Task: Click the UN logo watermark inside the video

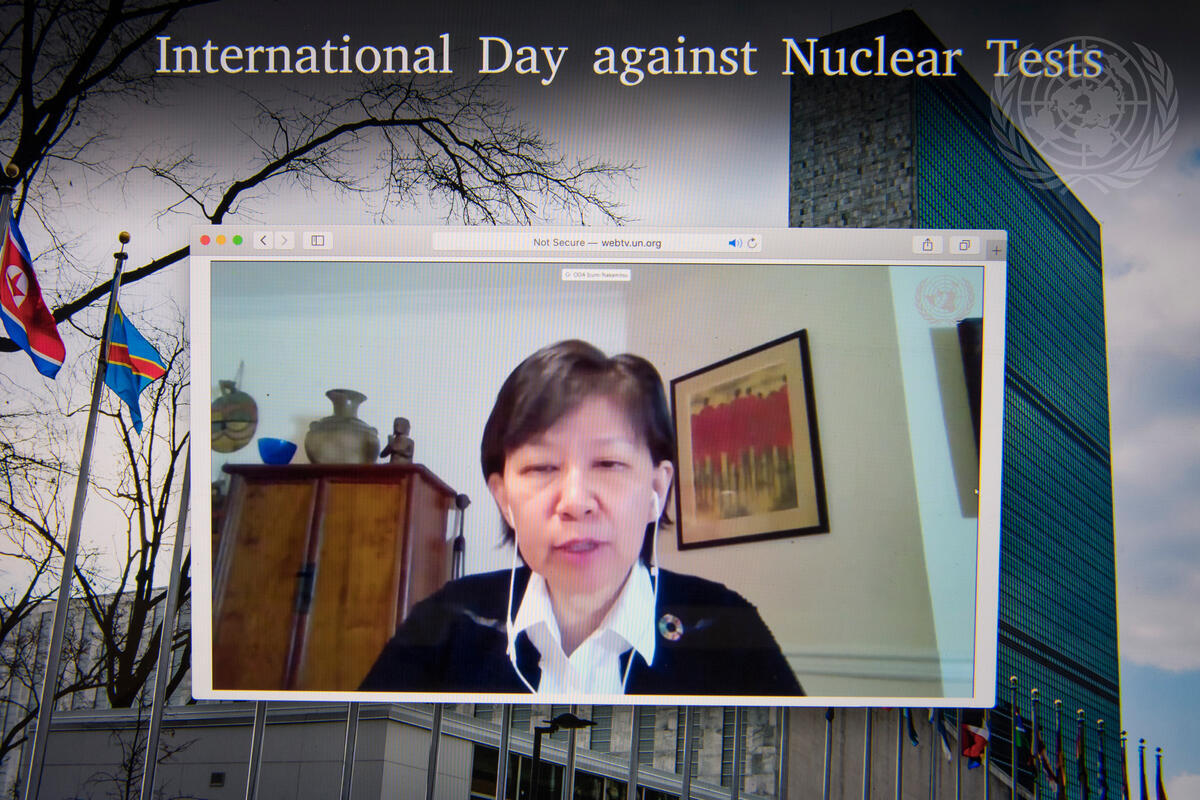Action: [943, 298]
